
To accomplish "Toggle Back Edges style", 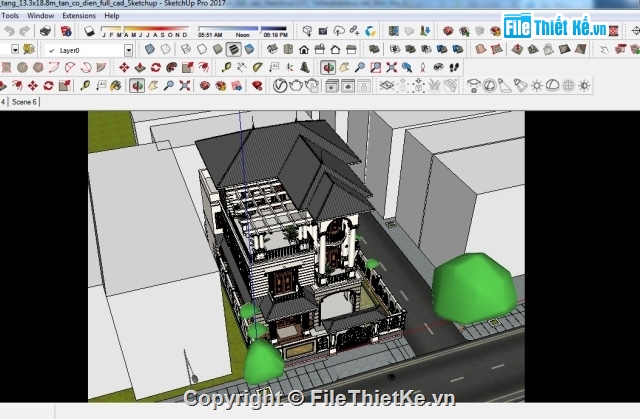I will pyautogui.click(x=165, y=49).
